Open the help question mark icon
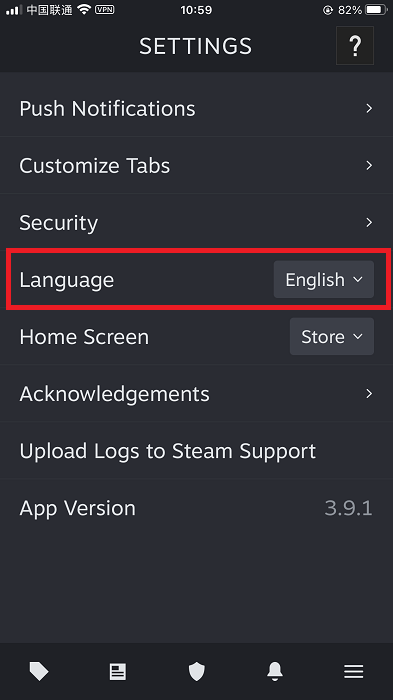Image resolution: width=393 pixels, height=700 pixels. 355,46
